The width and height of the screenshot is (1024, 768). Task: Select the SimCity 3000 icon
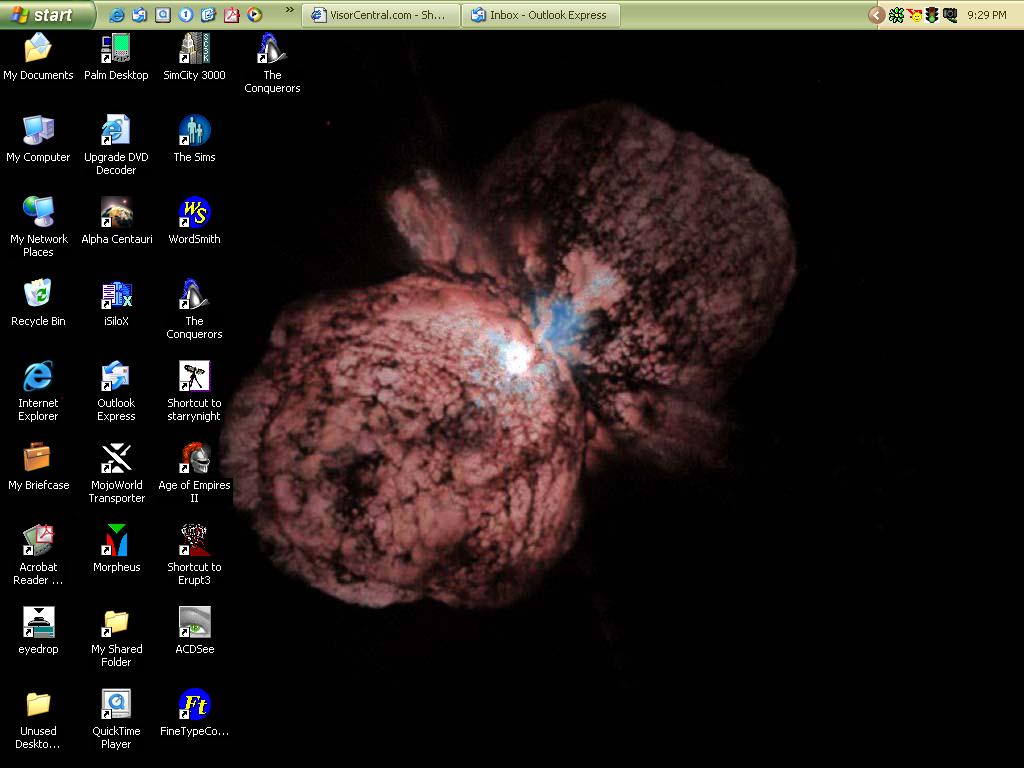pos(194,49)
